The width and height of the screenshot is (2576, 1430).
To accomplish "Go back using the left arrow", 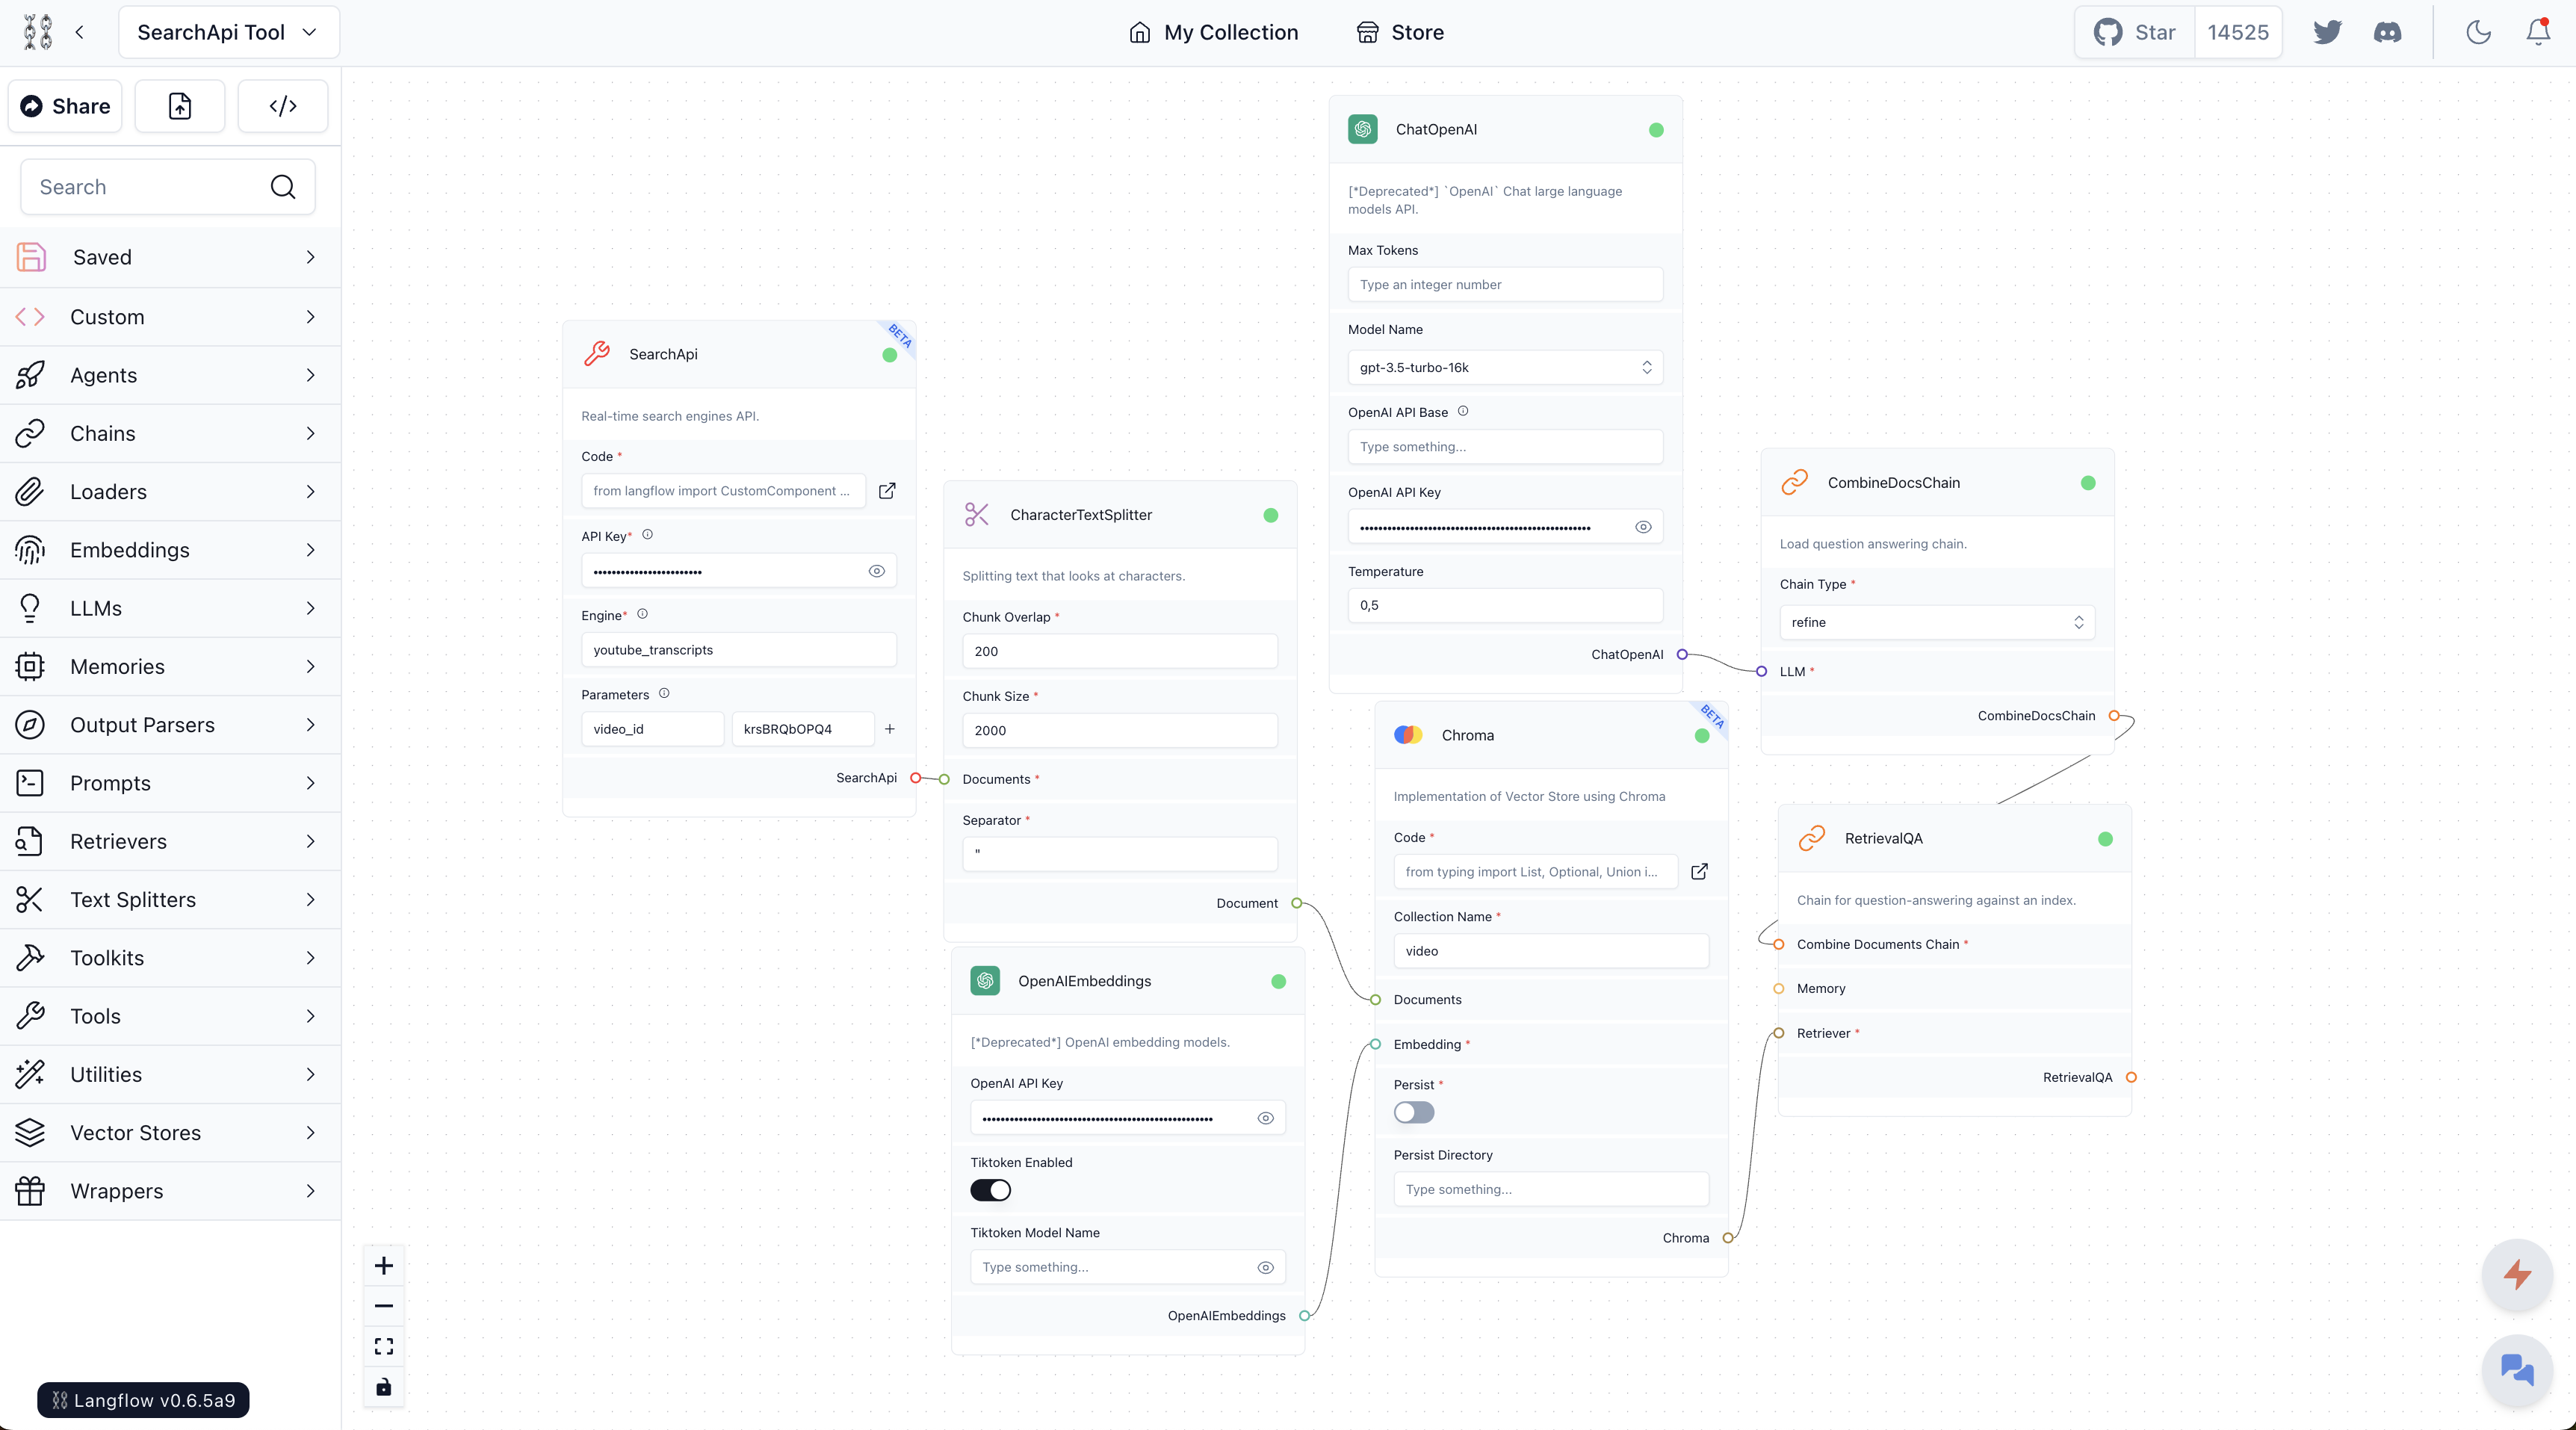I will click(x=80, y=32).
